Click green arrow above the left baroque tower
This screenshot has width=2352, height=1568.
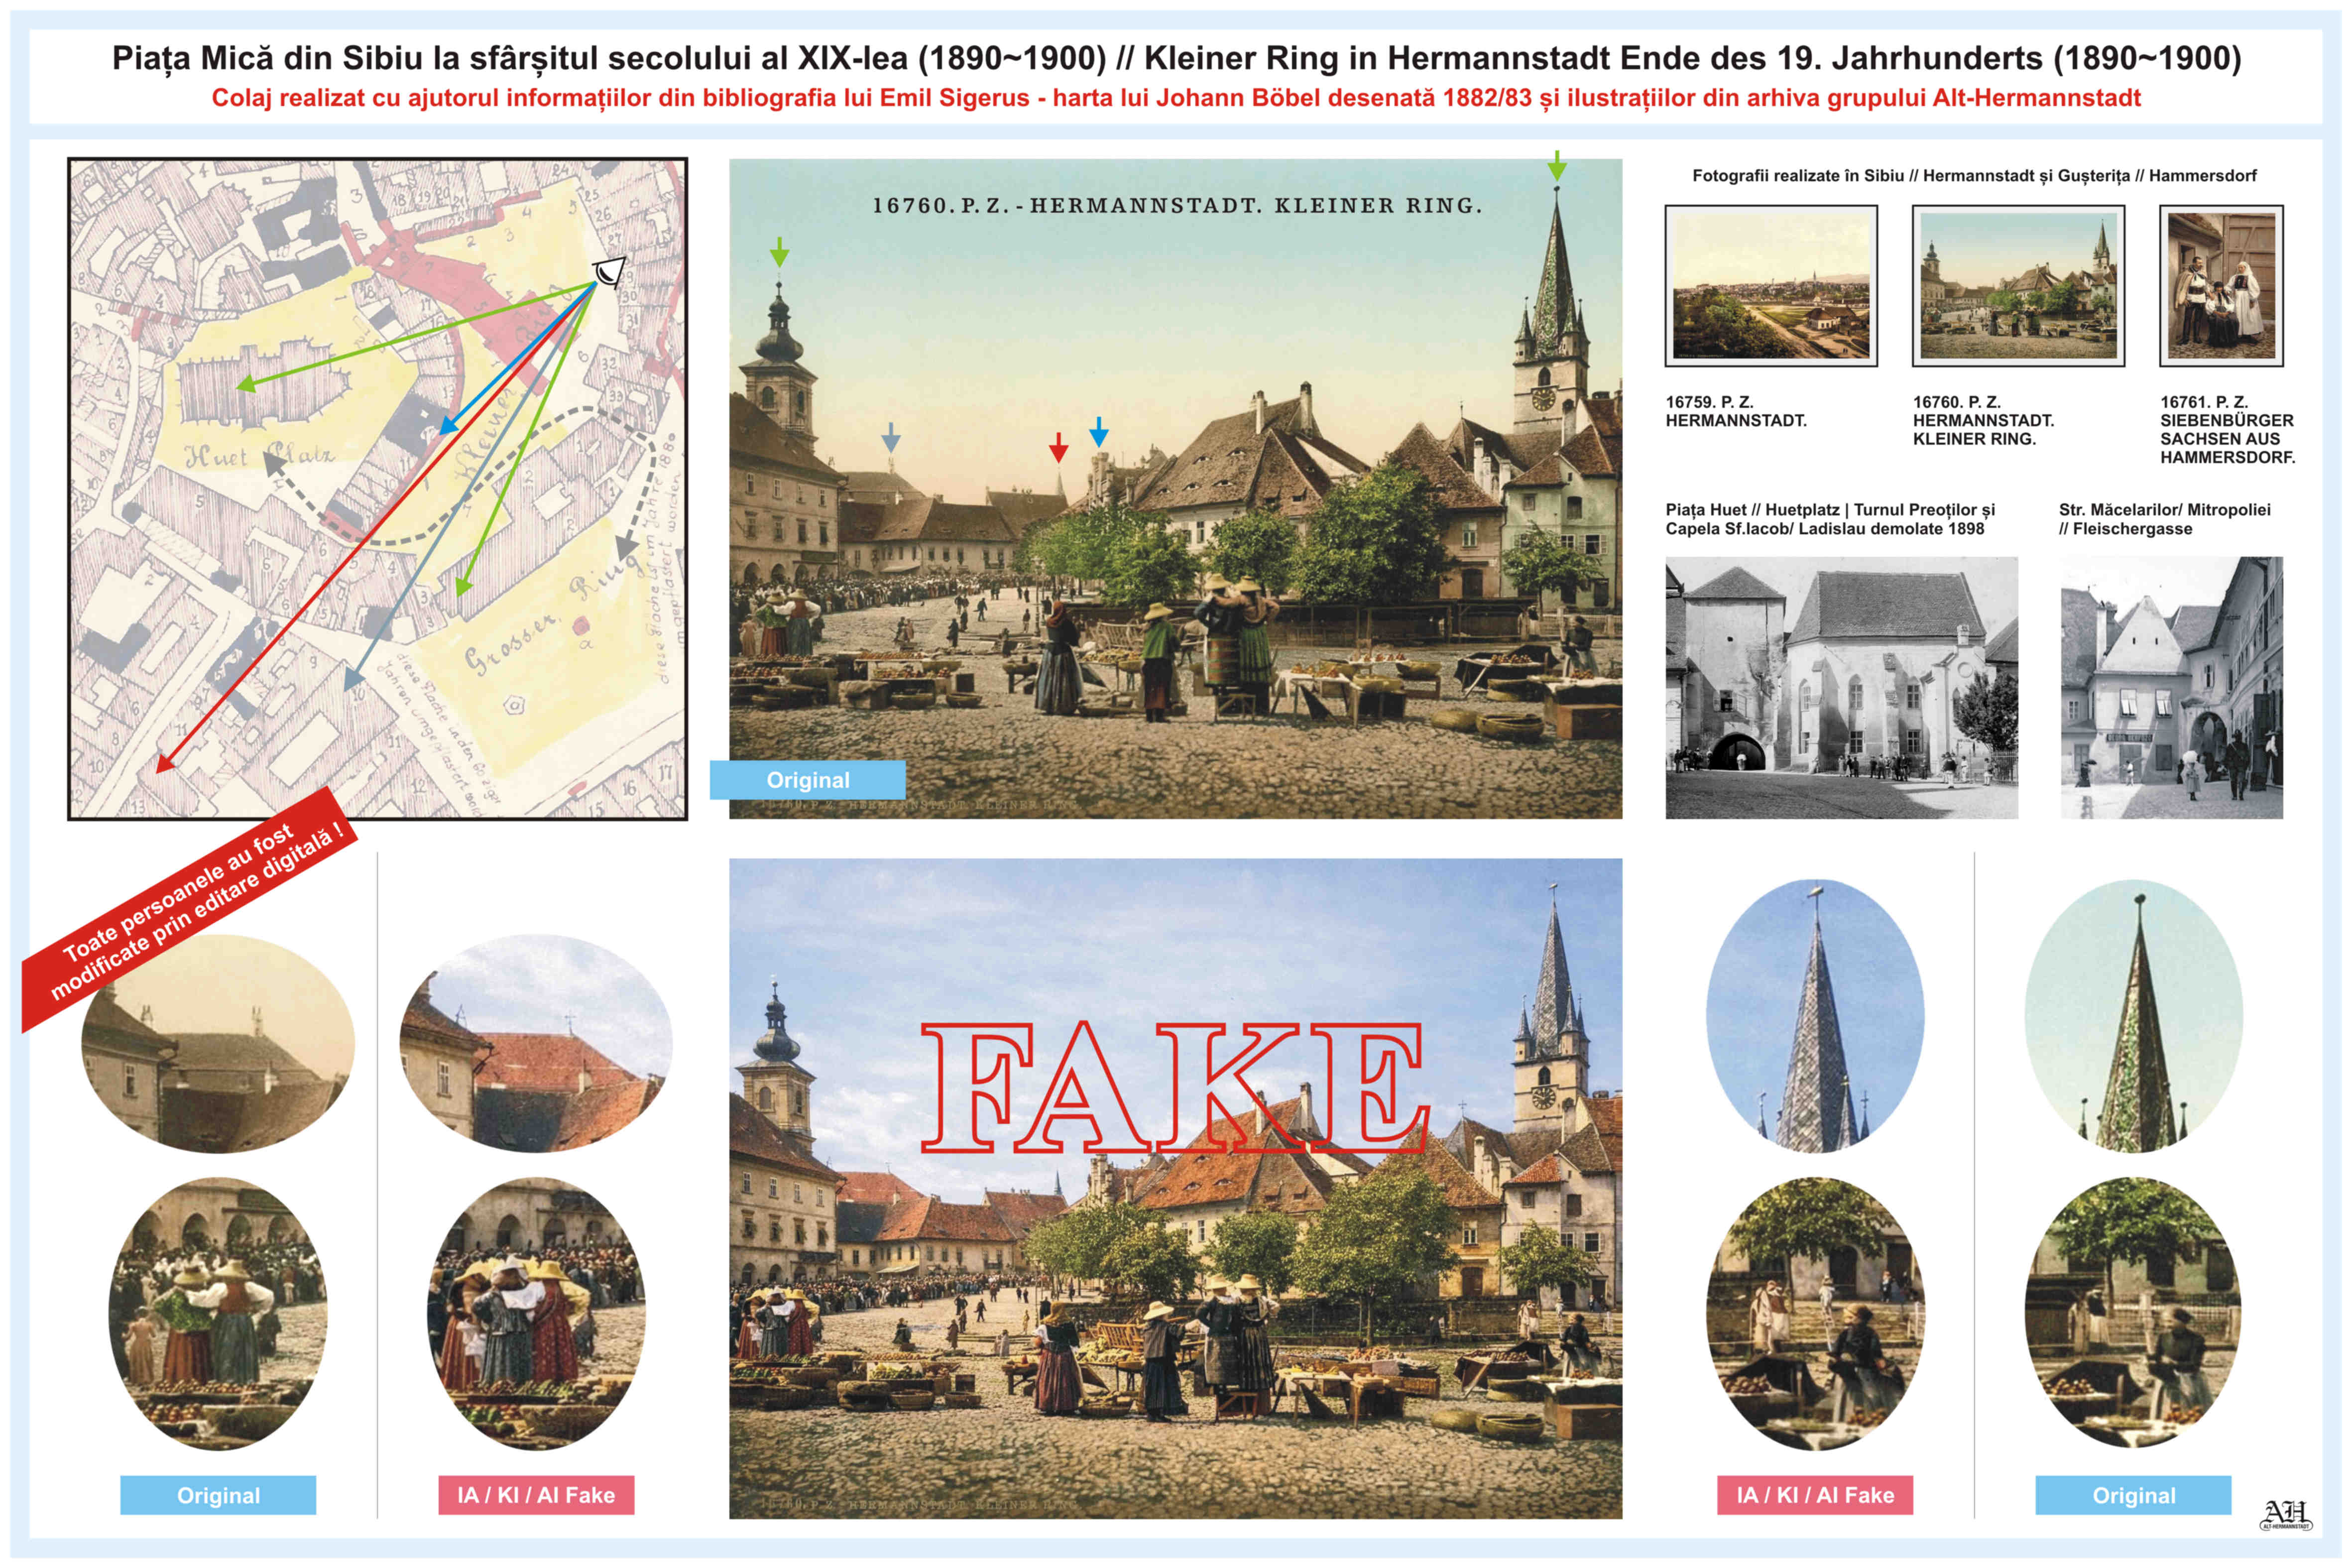coord(779,252)
